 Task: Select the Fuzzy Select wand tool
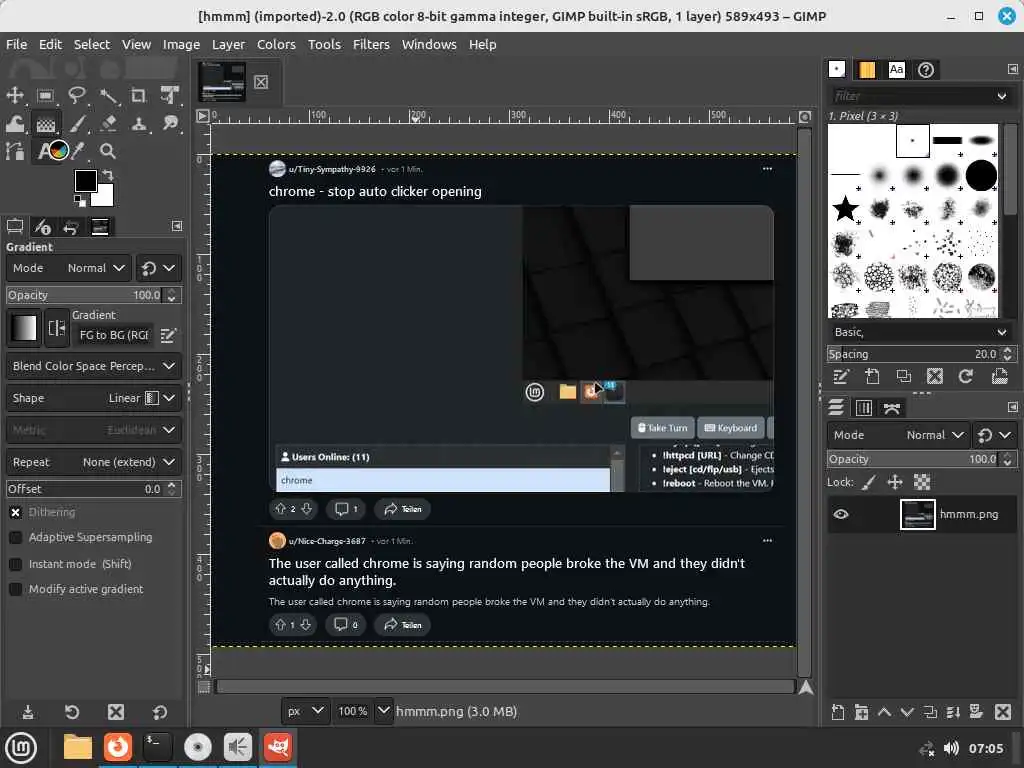pyautogui.click(x=108, y=95)
